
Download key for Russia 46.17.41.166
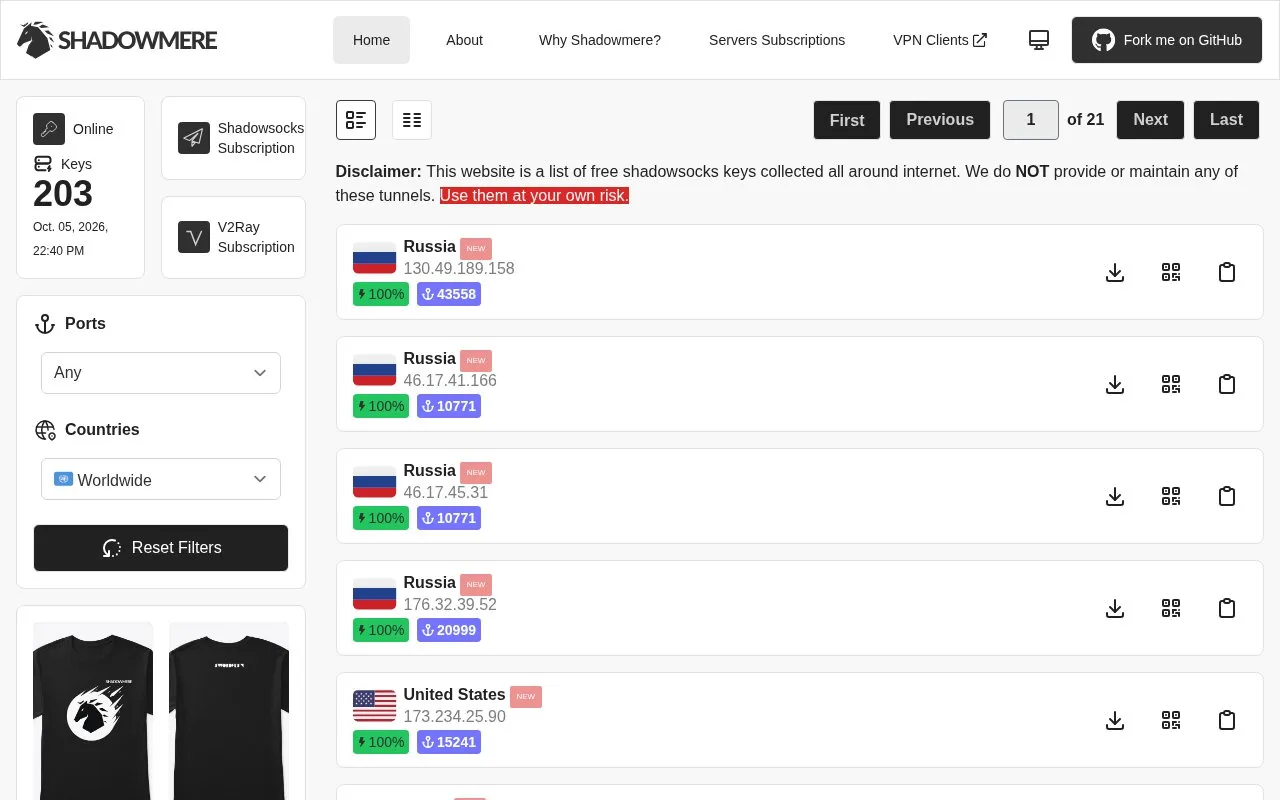tap(1115, 384)
